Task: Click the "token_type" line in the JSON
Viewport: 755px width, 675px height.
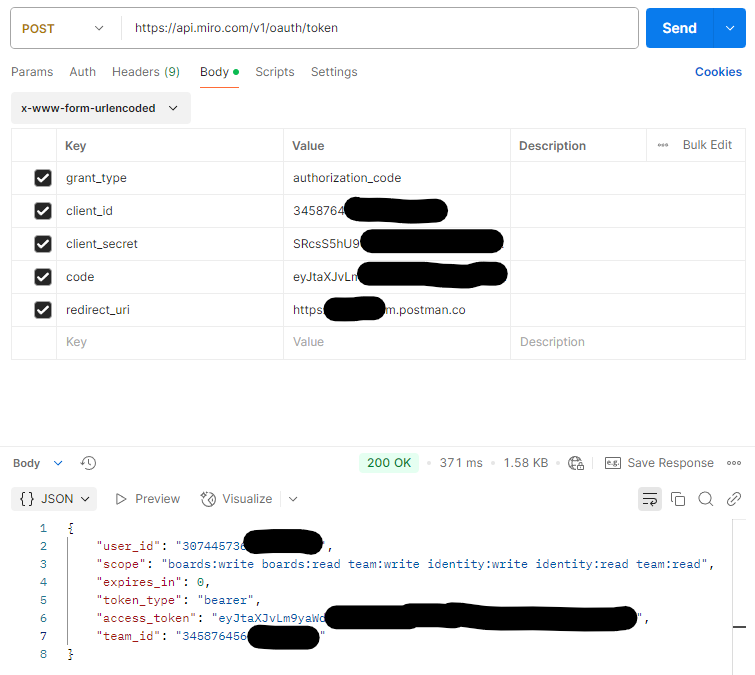Action: [178, 600]
